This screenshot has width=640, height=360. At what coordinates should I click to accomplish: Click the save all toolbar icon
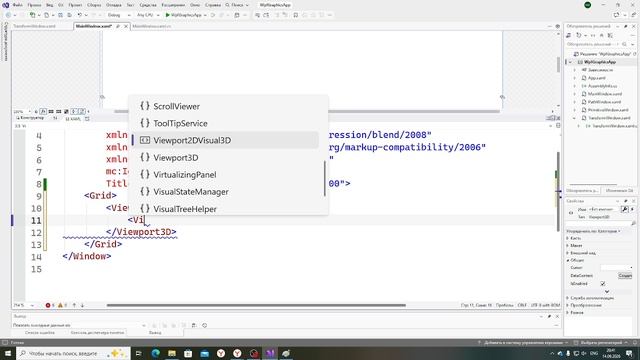pyautogui.click(x=70, y=15)
